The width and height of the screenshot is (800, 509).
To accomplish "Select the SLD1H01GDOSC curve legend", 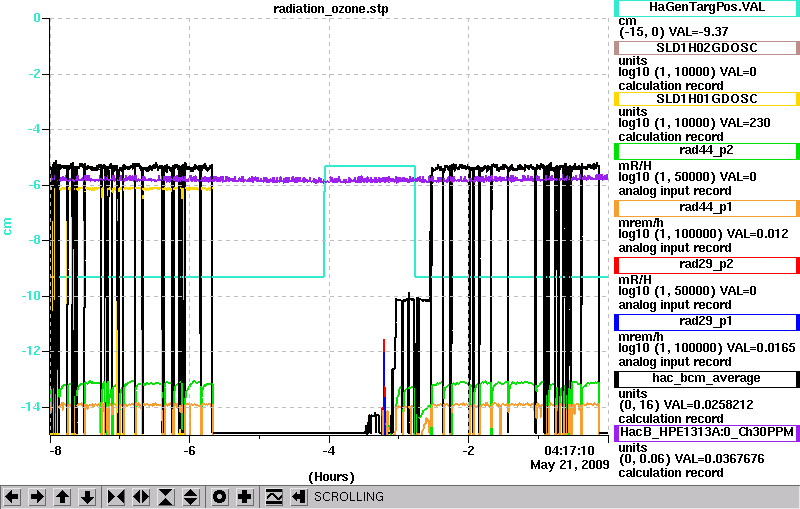I will tap(707, 99).
